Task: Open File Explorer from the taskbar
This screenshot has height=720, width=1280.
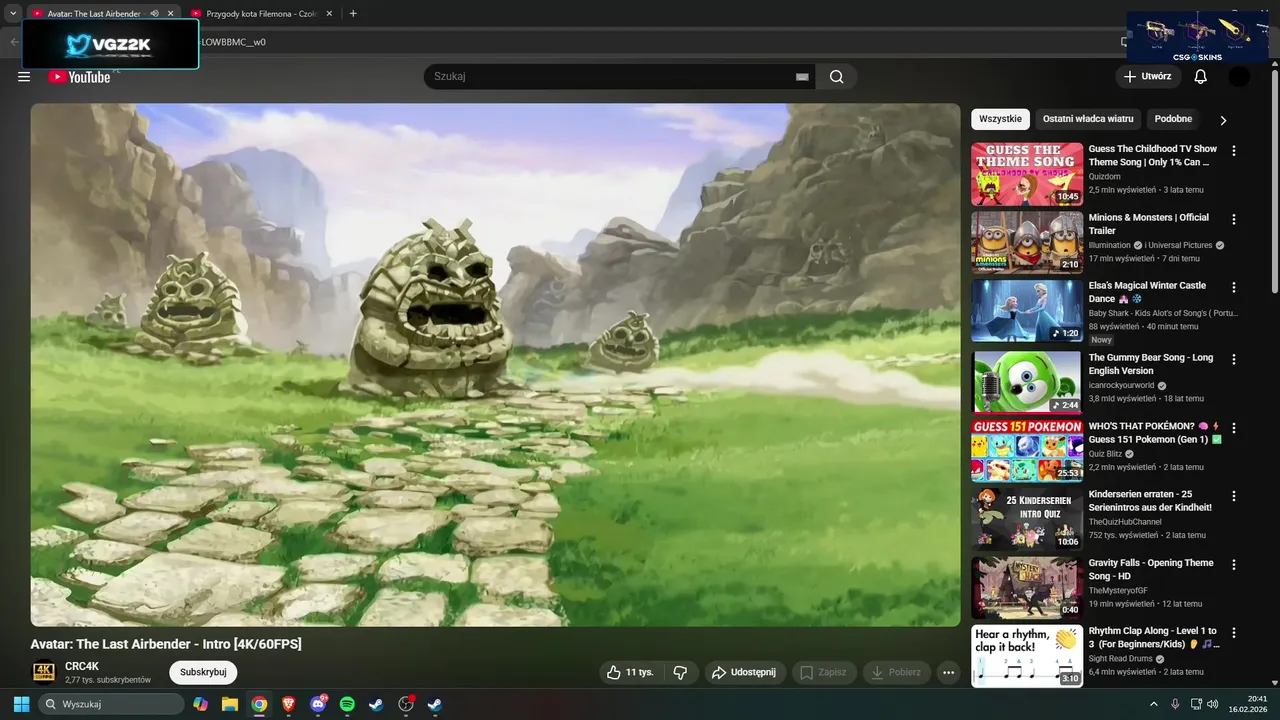Action: click(x=230, y=704)
